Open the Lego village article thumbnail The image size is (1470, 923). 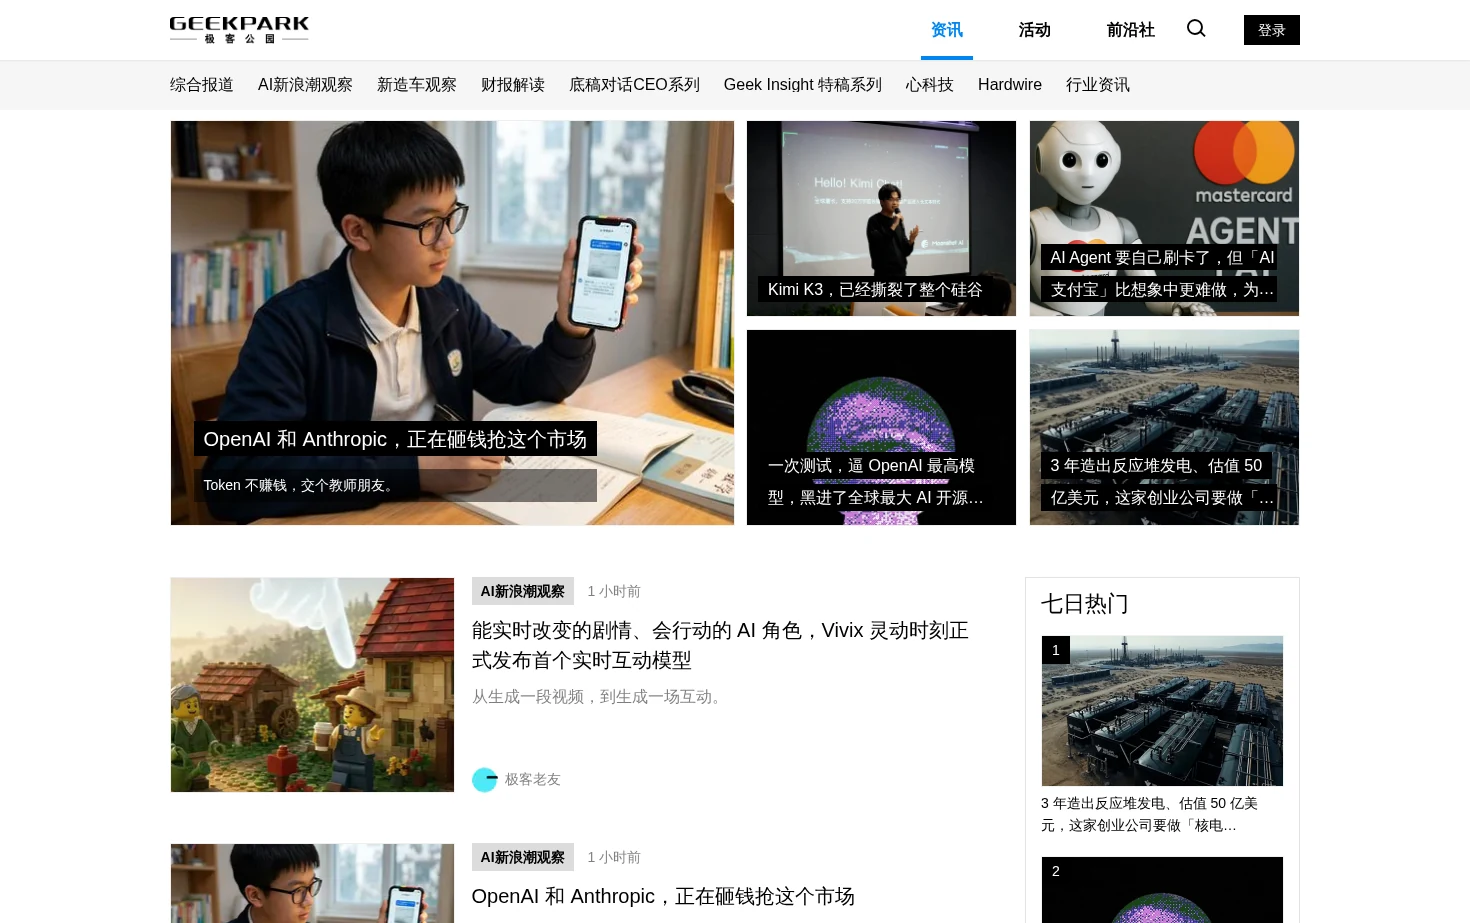coord(312,685)
